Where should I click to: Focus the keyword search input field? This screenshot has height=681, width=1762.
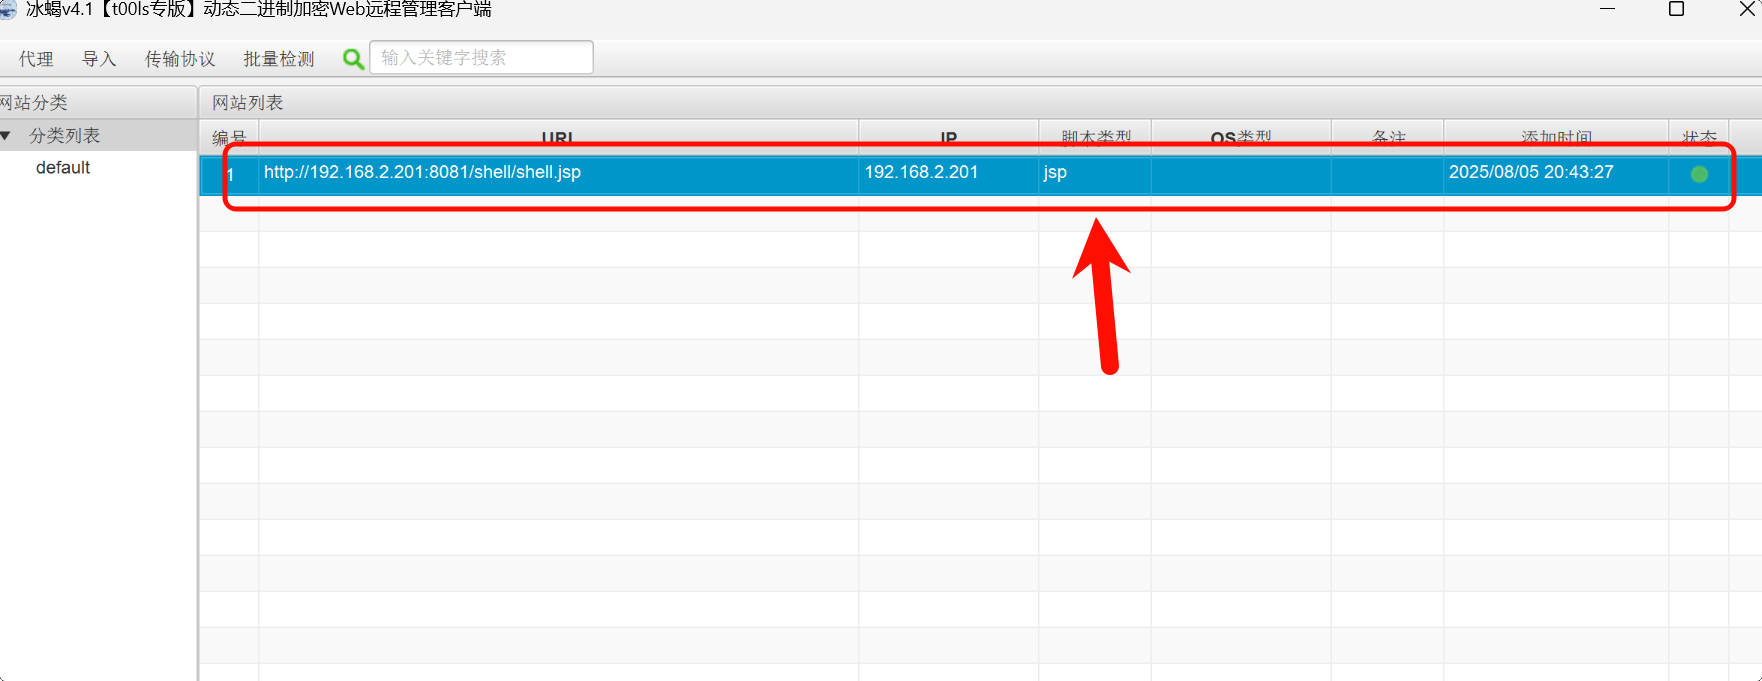pyautogui.click(x=481, y=58)
